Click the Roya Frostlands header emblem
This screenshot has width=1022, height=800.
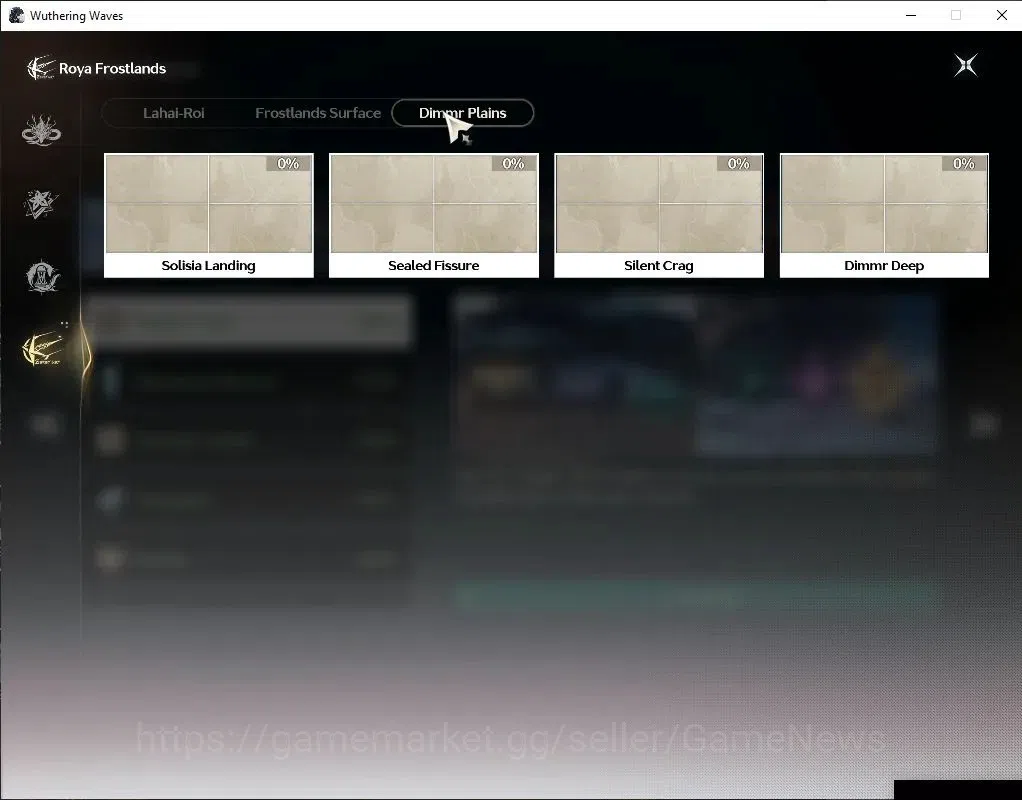click(x=40, y=68)
